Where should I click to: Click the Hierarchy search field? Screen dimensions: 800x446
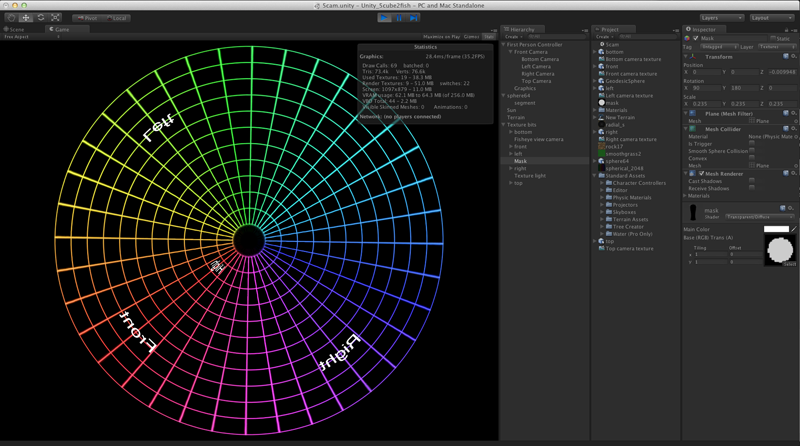pyautogui.click(x=555, y=37)
